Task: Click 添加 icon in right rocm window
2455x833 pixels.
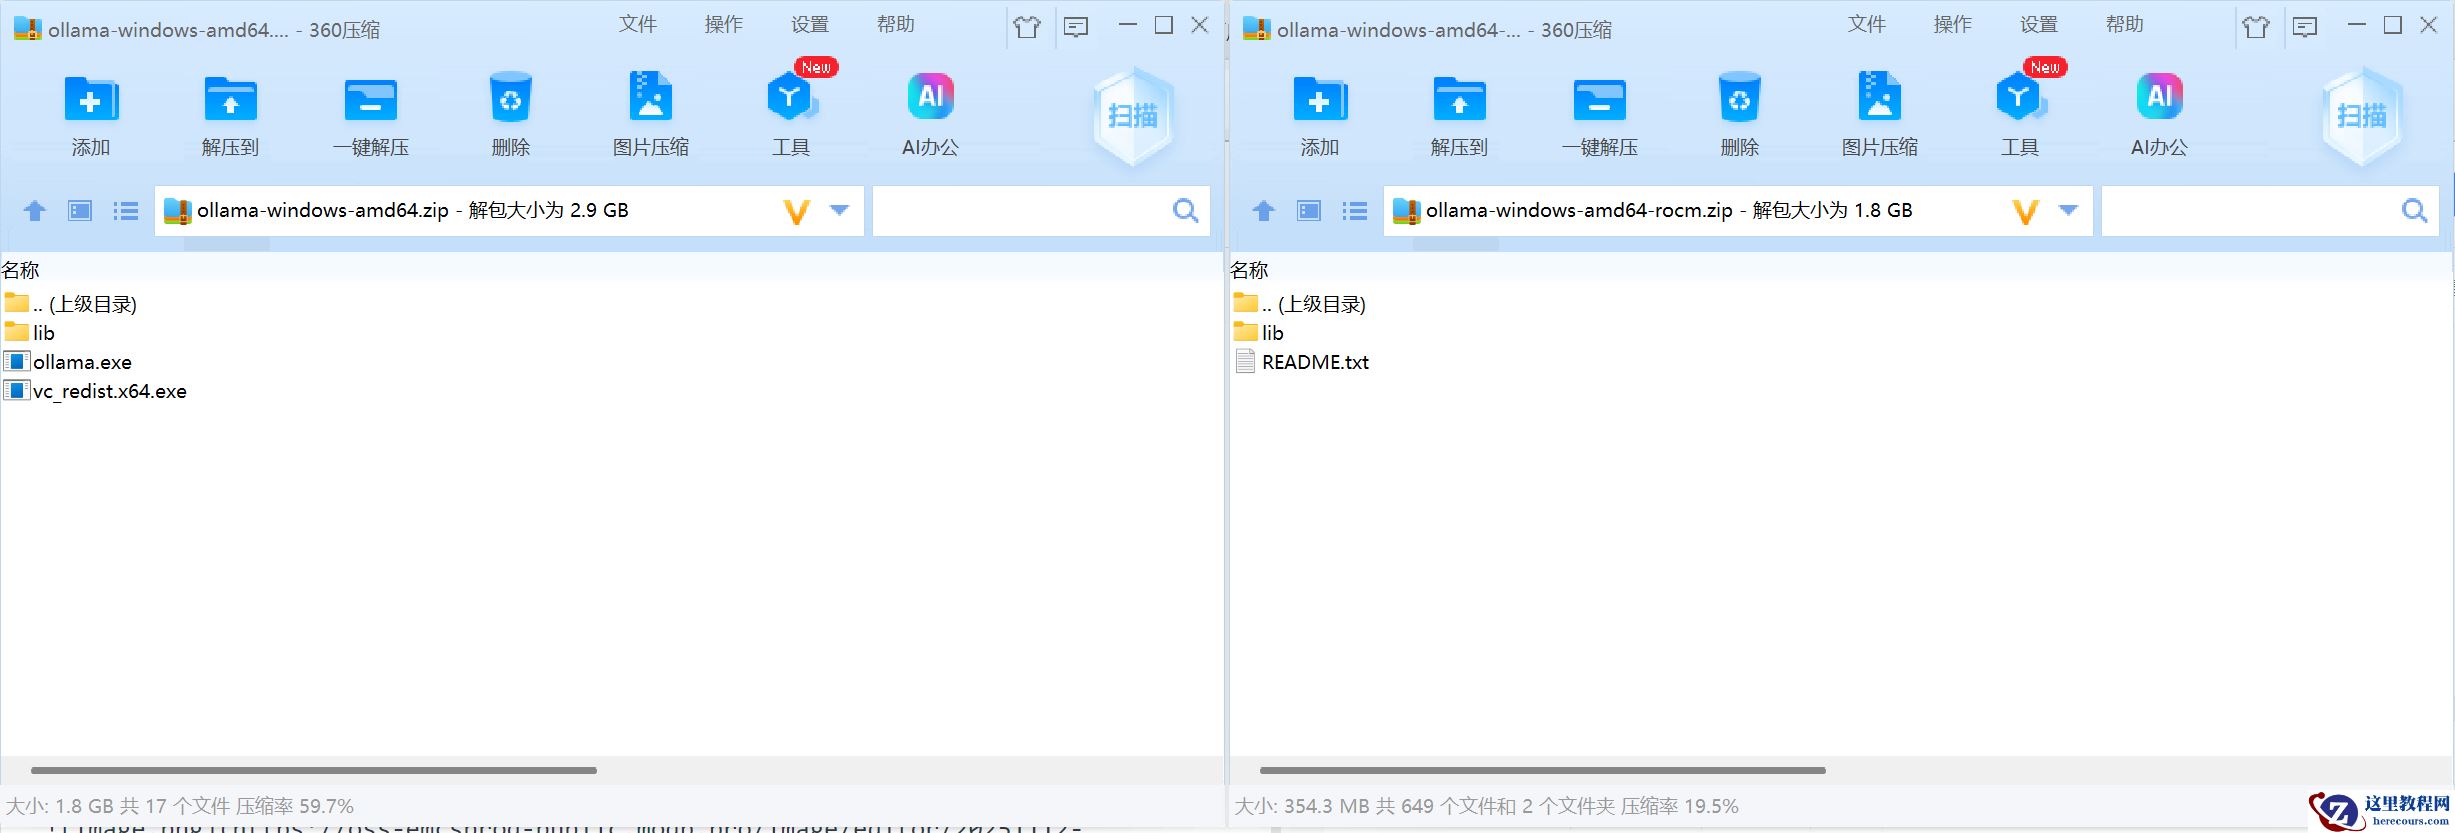Action: (x=1320, y=100)
